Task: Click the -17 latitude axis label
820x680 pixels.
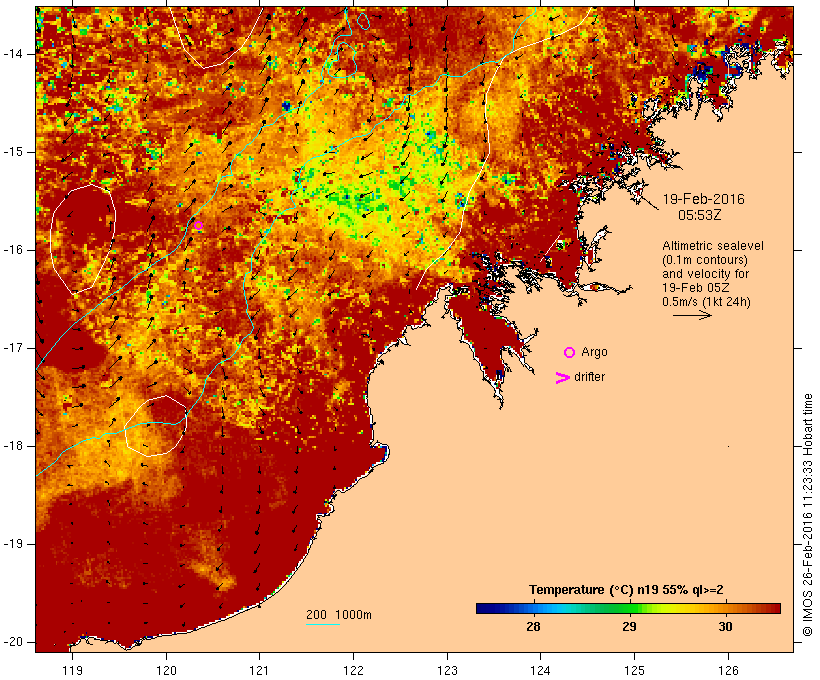Action: tap(12, 348)
